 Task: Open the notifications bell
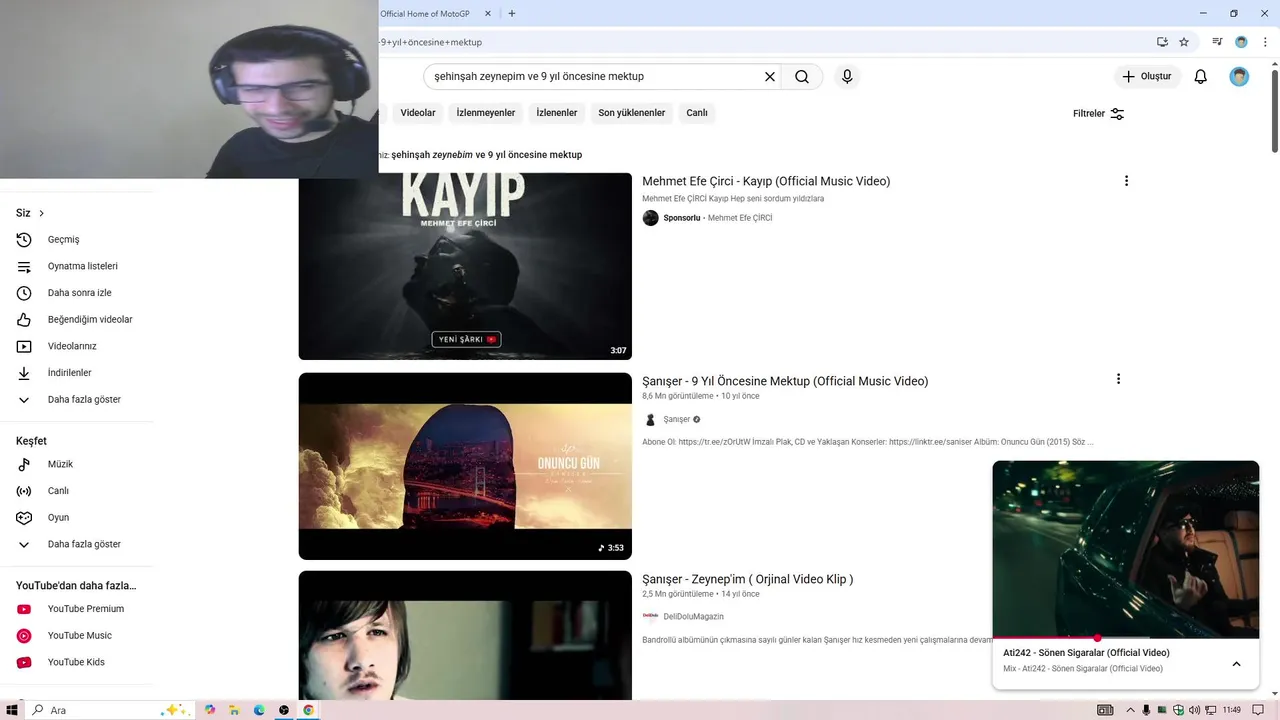pos(1201,76)
